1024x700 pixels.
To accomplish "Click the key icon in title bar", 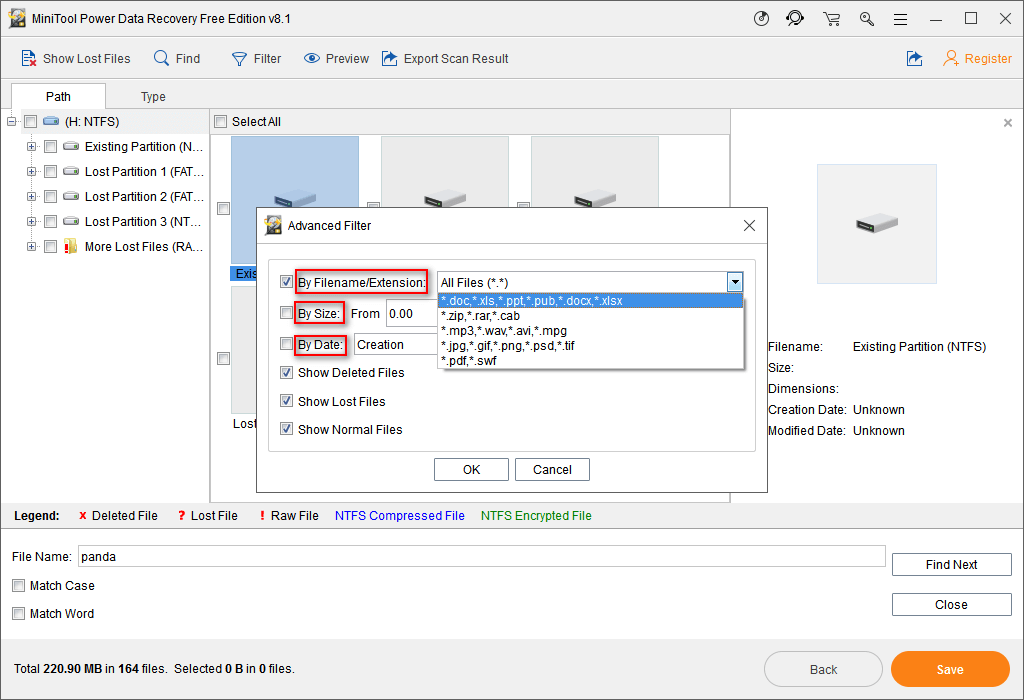I will click(x=867, y=19).
